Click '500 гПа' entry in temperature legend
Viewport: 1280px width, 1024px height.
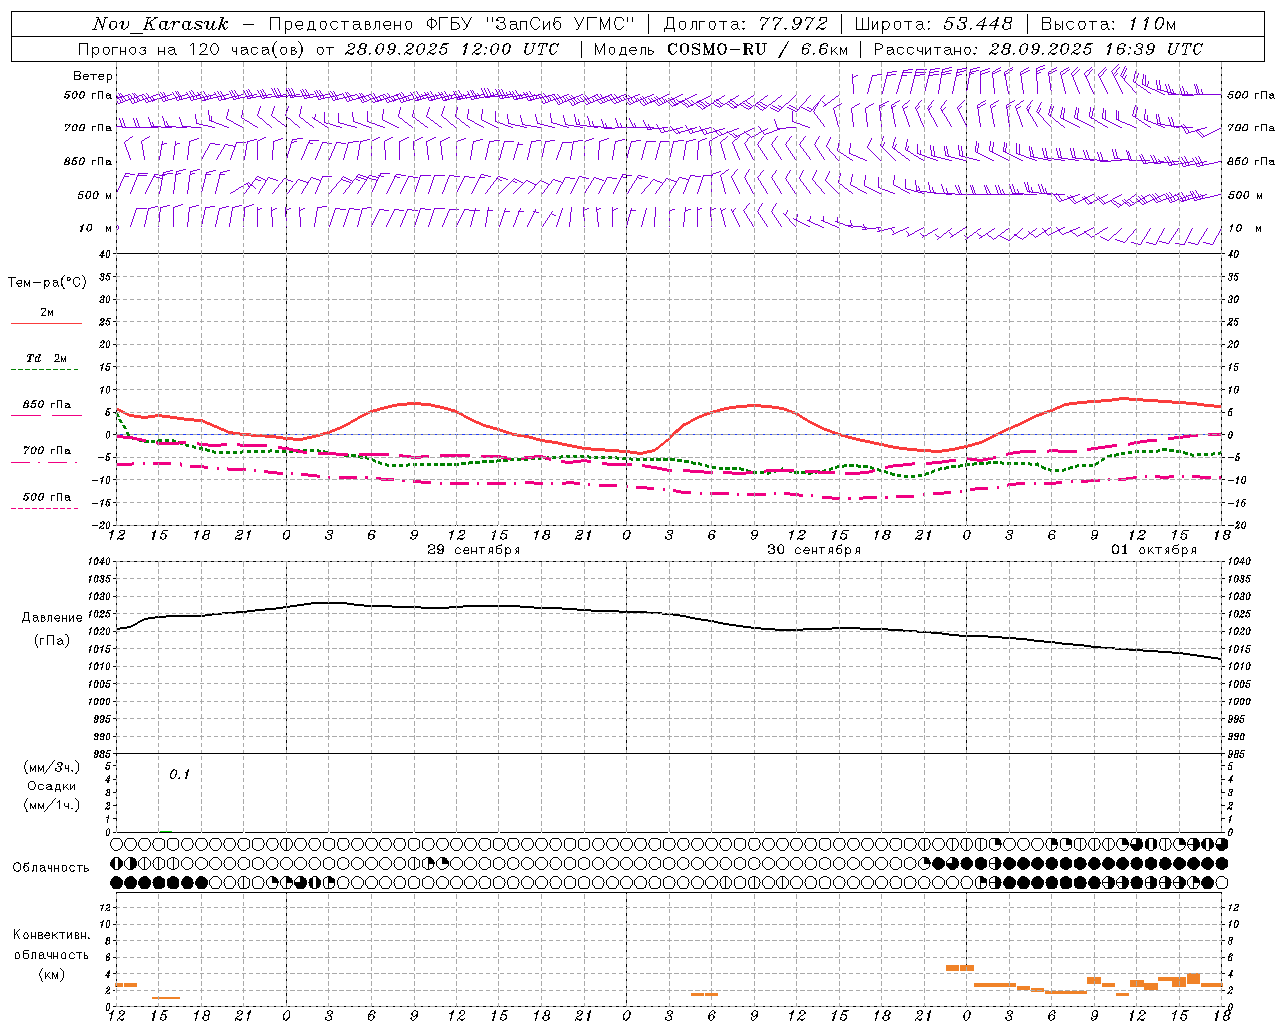coord(47,497)
